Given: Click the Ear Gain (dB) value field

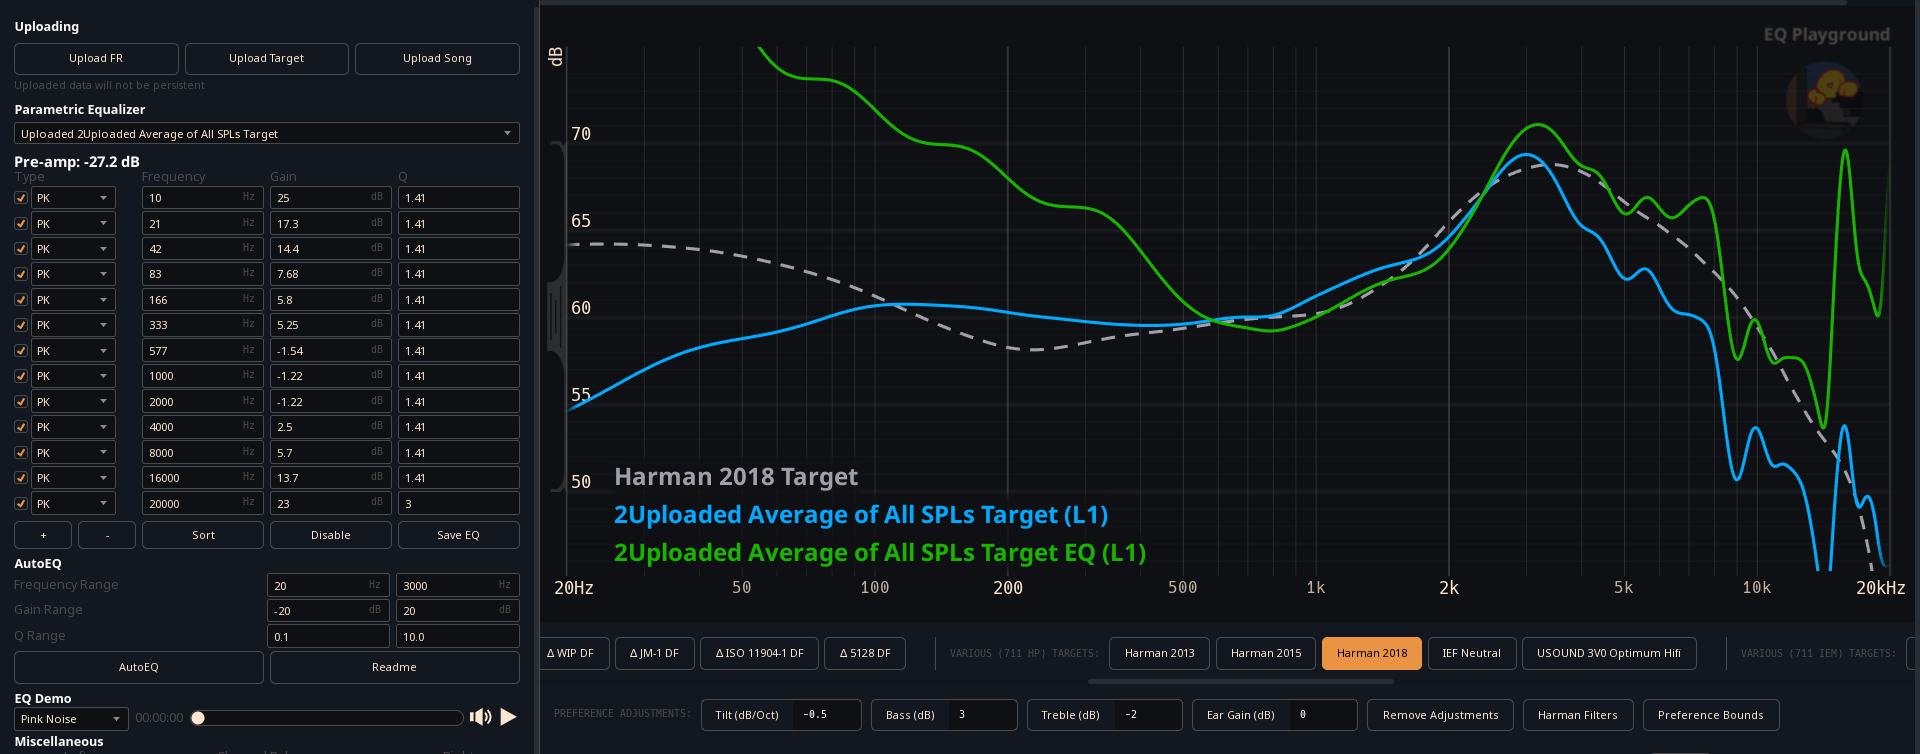Looking at the screenshot, I should (x=1323, y=715).
